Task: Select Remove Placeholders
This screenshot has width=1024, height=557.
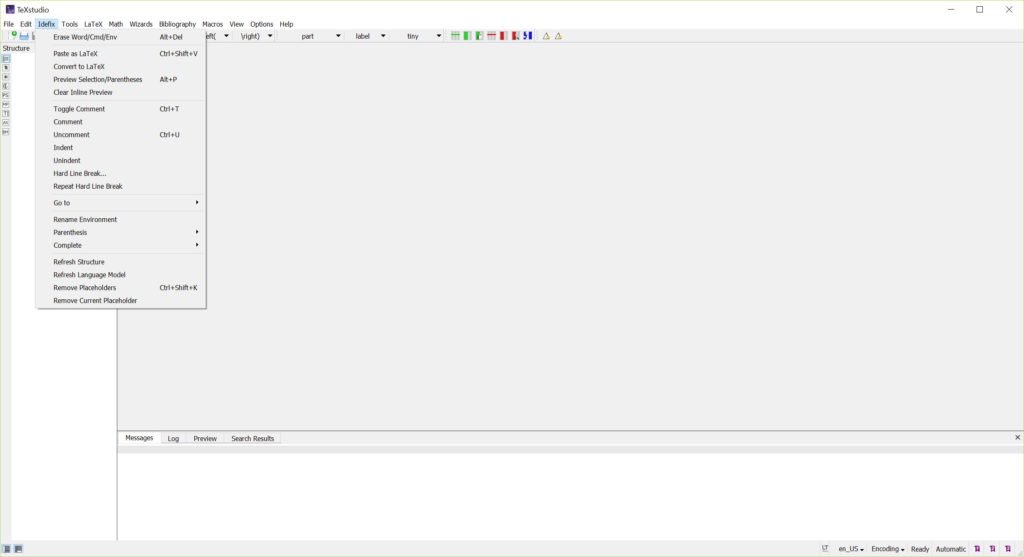Action: tap(121, 287)
